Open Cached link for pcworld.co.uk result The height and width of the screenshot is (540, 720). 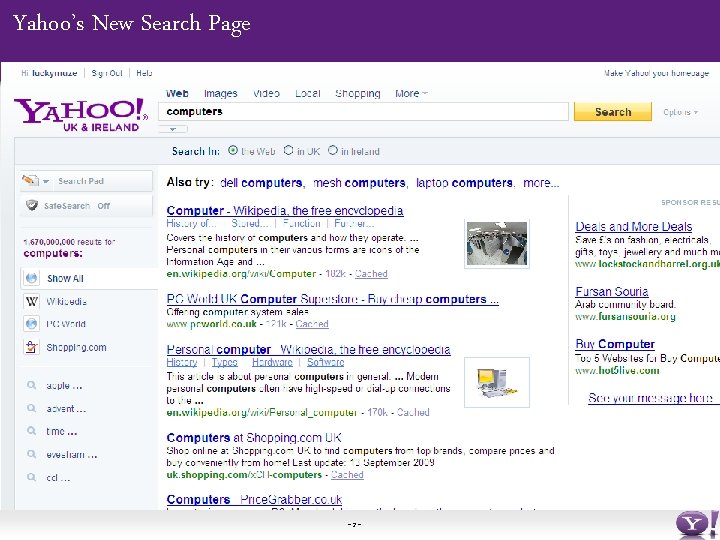click(312, 324)
